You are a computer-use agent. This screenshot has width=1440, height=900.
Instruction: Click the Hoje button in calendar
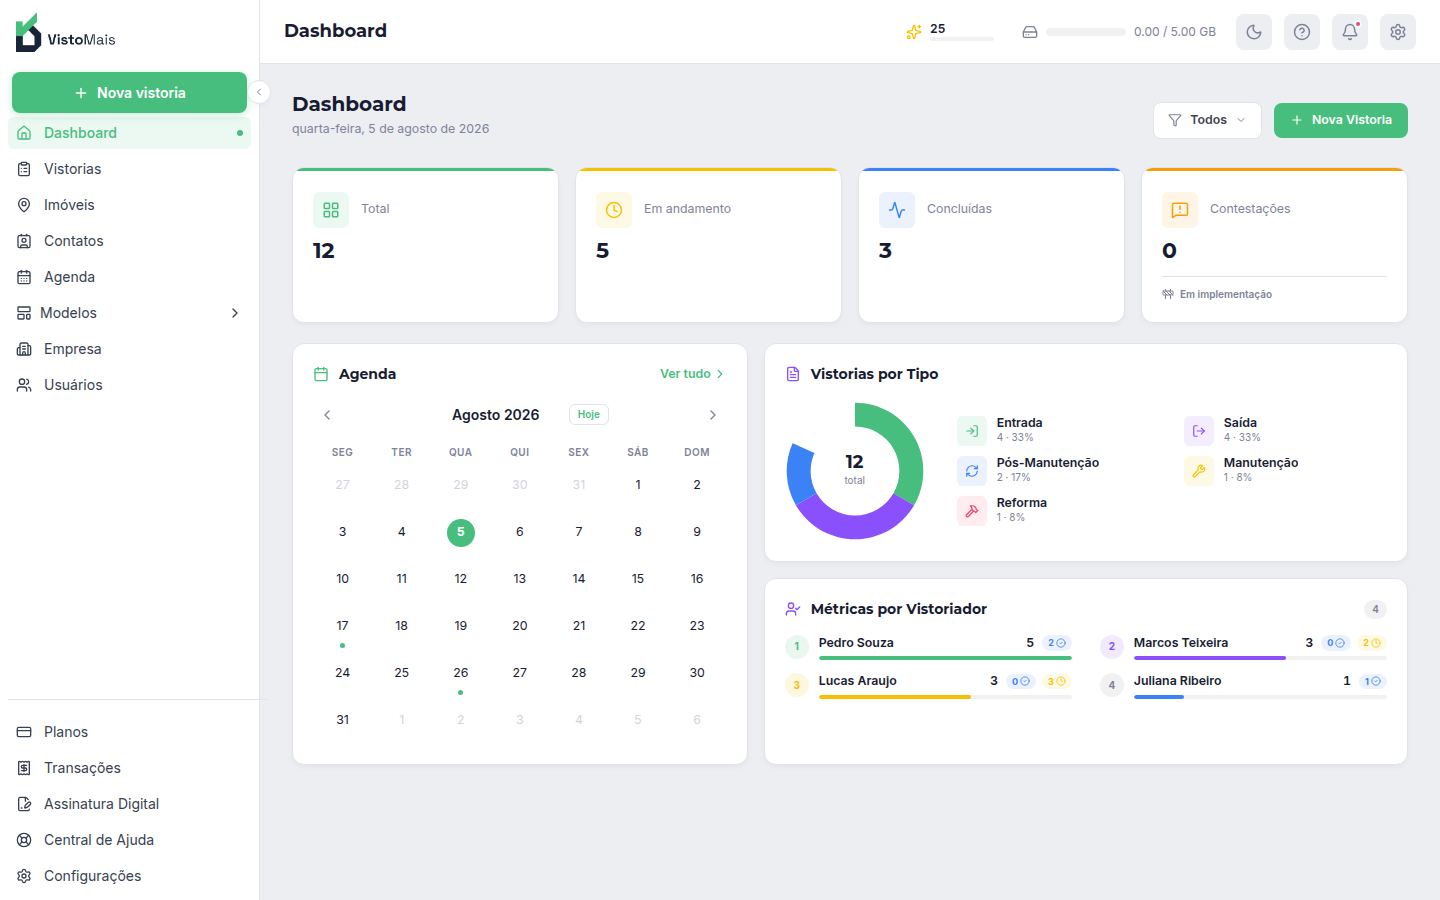pos(589,414)
